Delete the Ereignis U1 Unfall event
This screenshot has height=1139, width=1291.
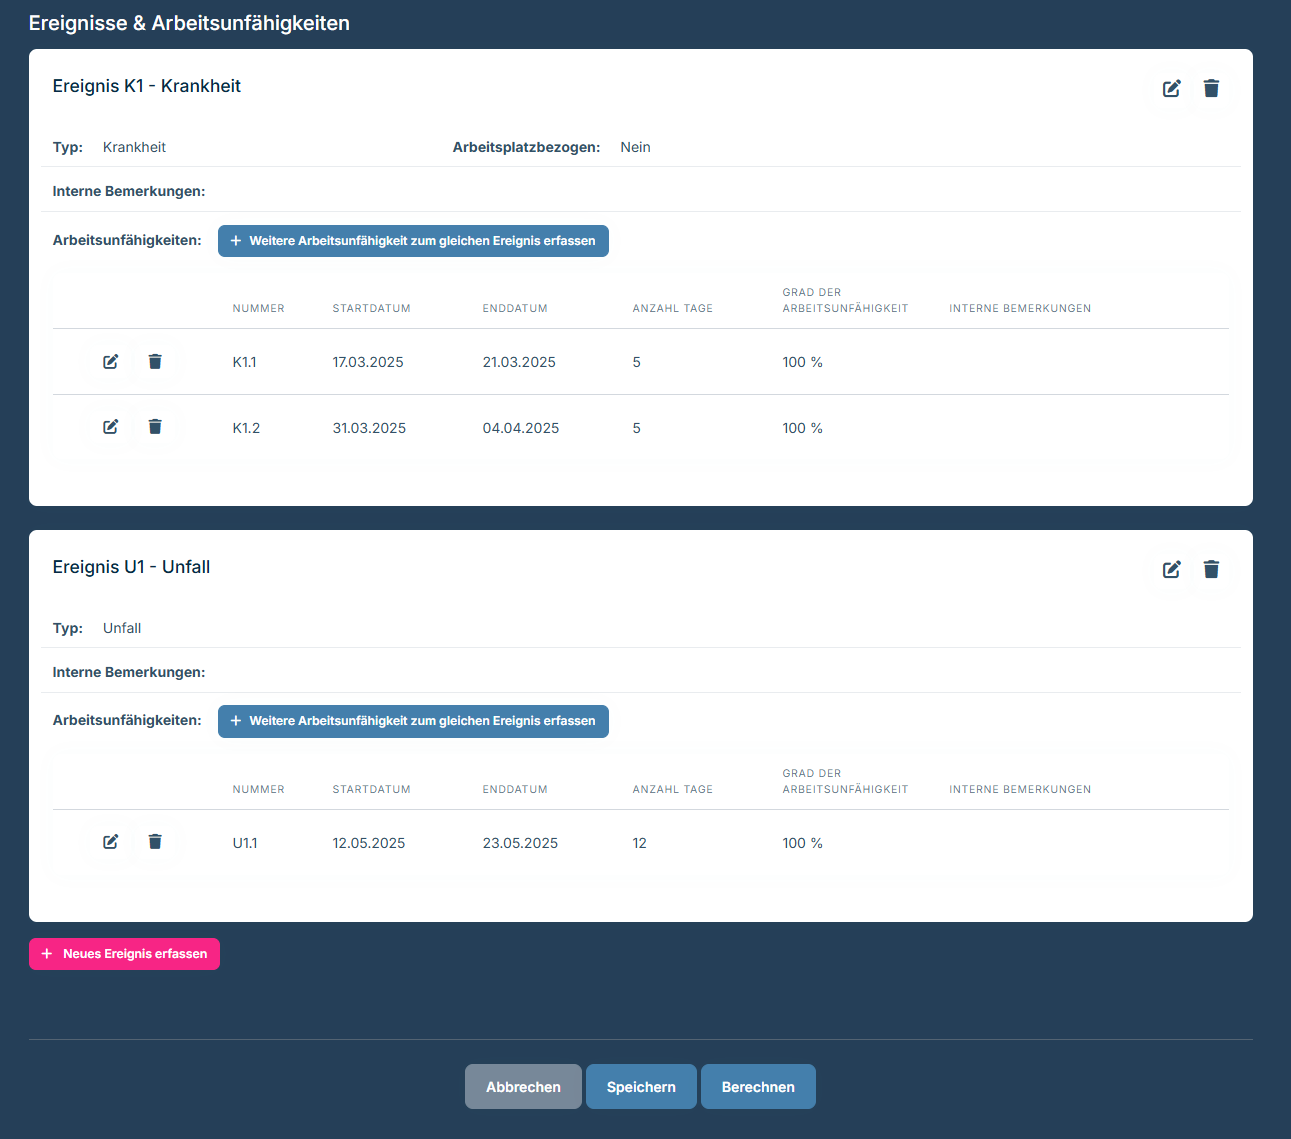[x=1211, y=570]
